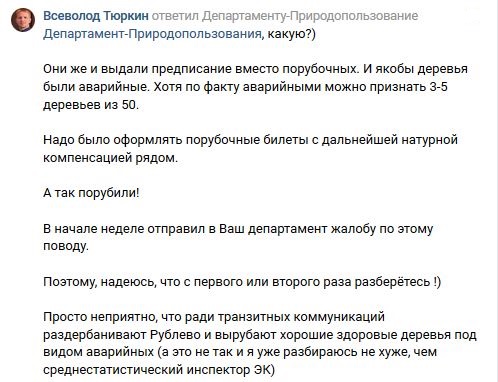Click the line 'Надо было оформлять порубочные билеты'

[x=250, y=140]
